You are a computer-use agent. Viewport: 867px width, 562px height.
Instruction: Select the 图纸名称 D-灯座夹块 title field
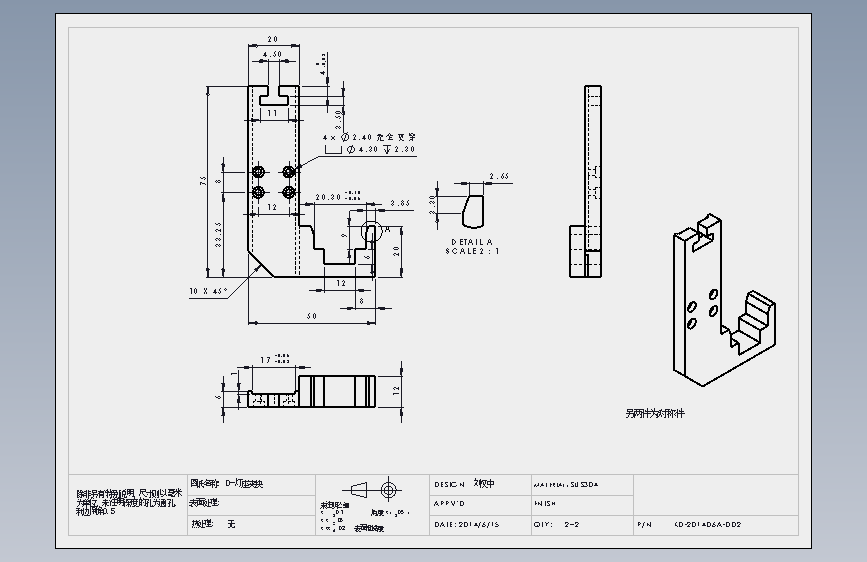coord(252,484)
